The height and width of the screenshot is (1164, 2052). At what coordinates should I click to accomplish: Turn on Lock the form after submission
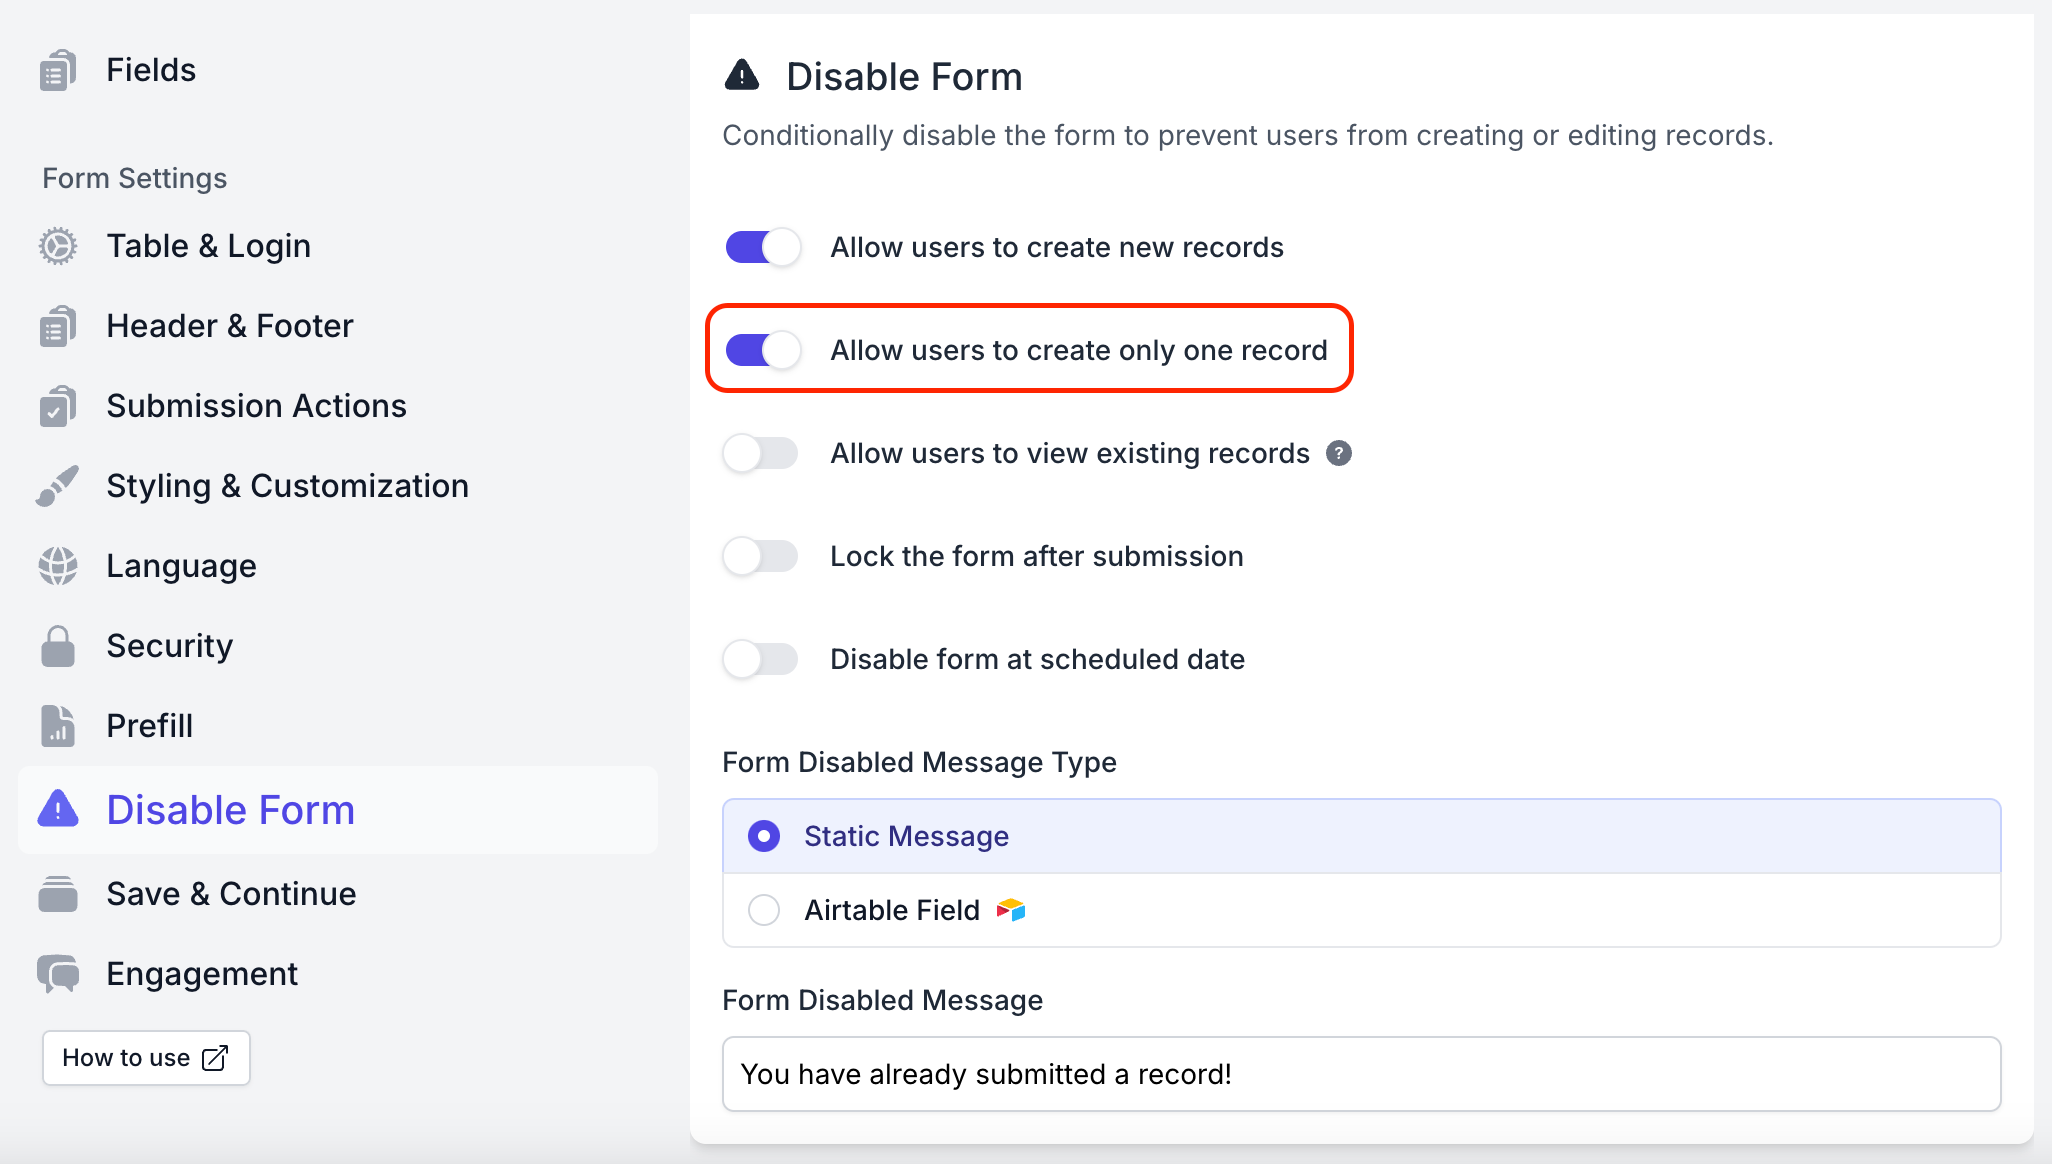[762, 556]
